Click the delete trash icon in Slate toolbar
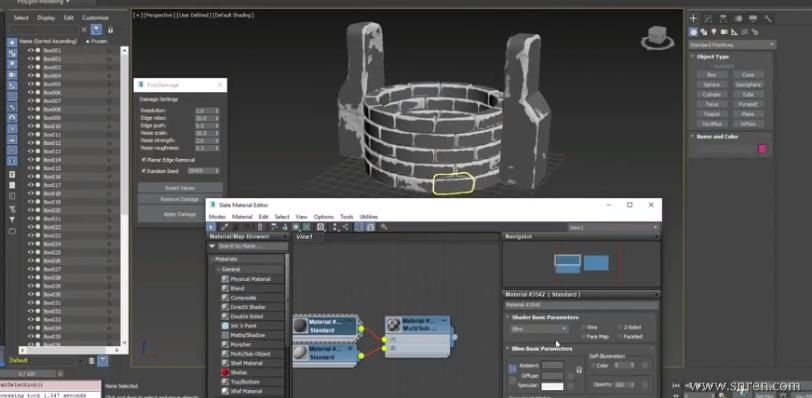The image size is (812, 398). pos(260,227)
